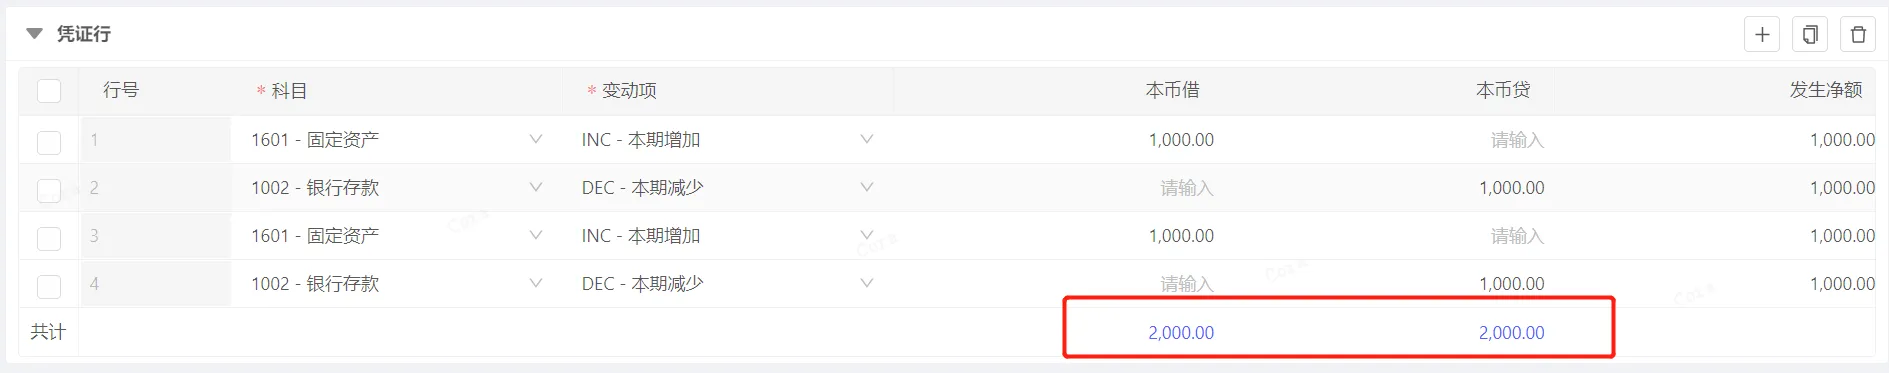The image size is (1889, 373).
Task: Click the copy row icon
Action: [x=1810, y=35]
